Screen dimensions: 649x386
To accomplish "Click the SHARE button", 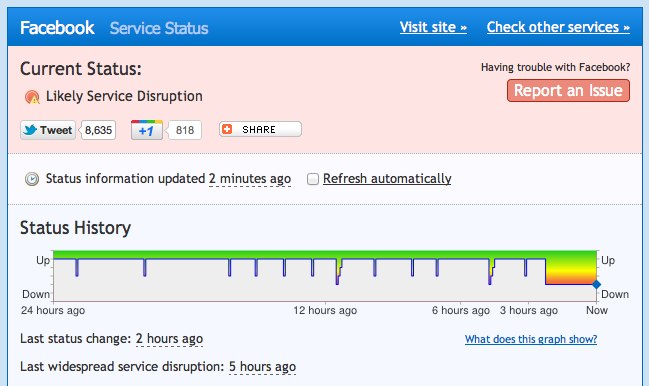I will (x=260, y=129).
